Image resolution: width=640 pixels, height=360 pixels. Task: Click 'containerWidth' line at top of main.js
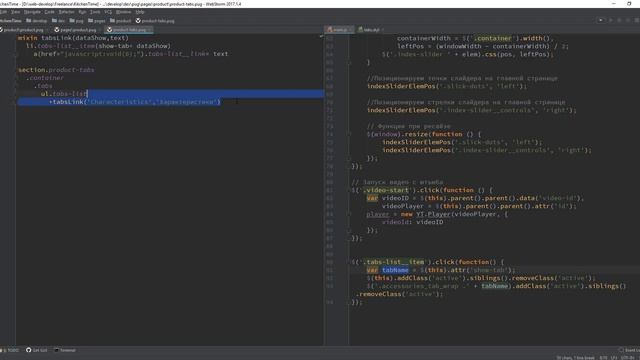(x=476, y=38)
